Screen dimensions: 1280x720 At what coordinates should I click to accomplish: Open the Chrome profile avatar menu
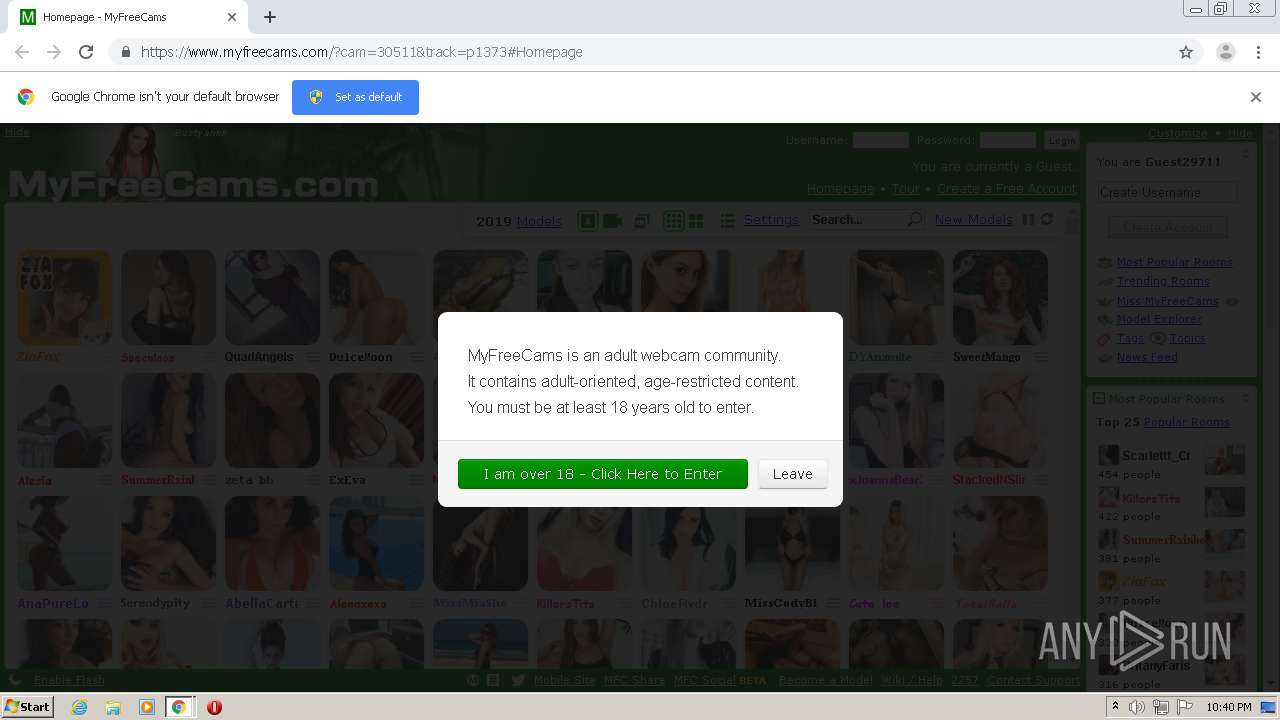[x=1225, y=52]
